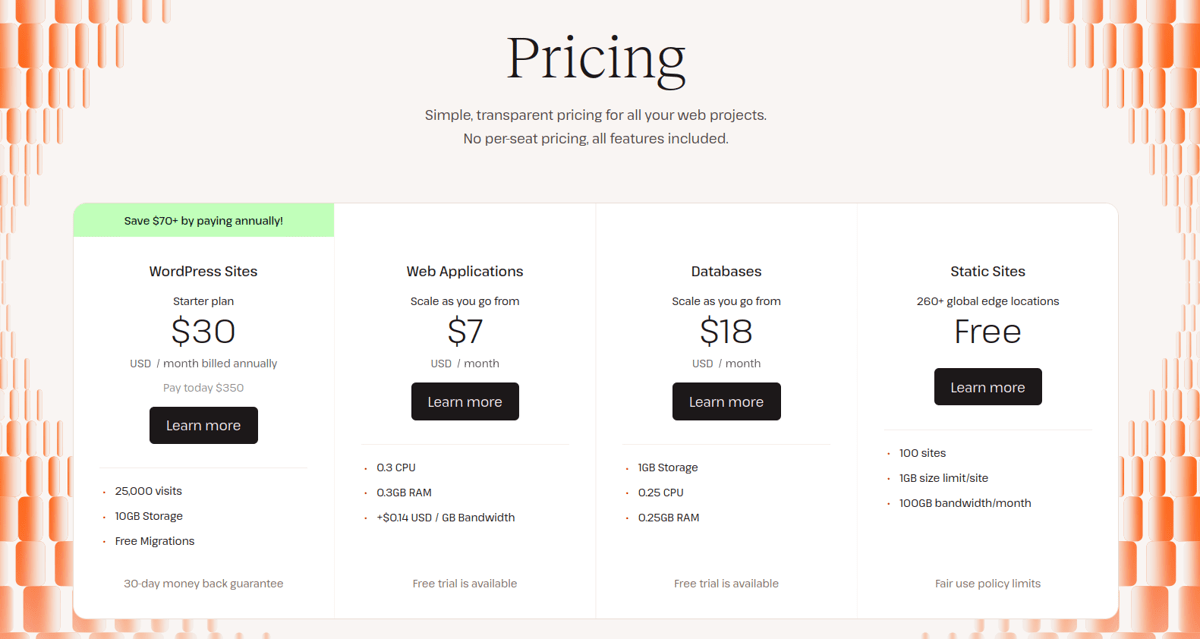Select the WordPress Sites plan title
1200x639 pixels.
pos(203,271)
